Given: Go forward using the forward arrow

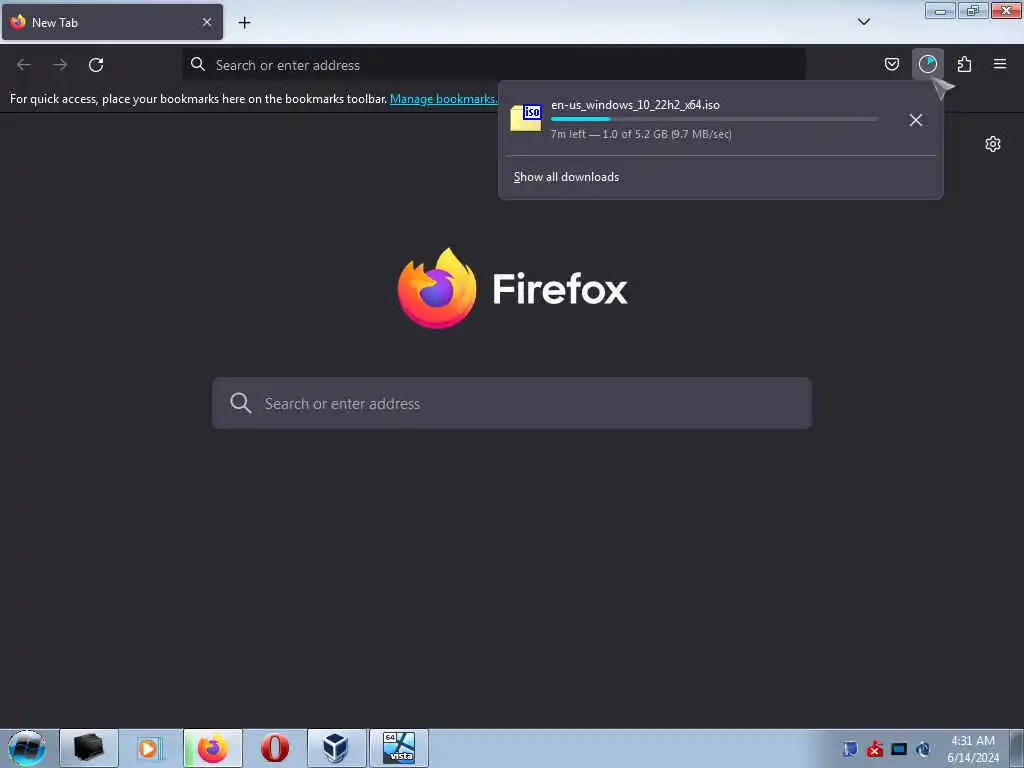Looking at the screenshot, I should click(60, 65).
